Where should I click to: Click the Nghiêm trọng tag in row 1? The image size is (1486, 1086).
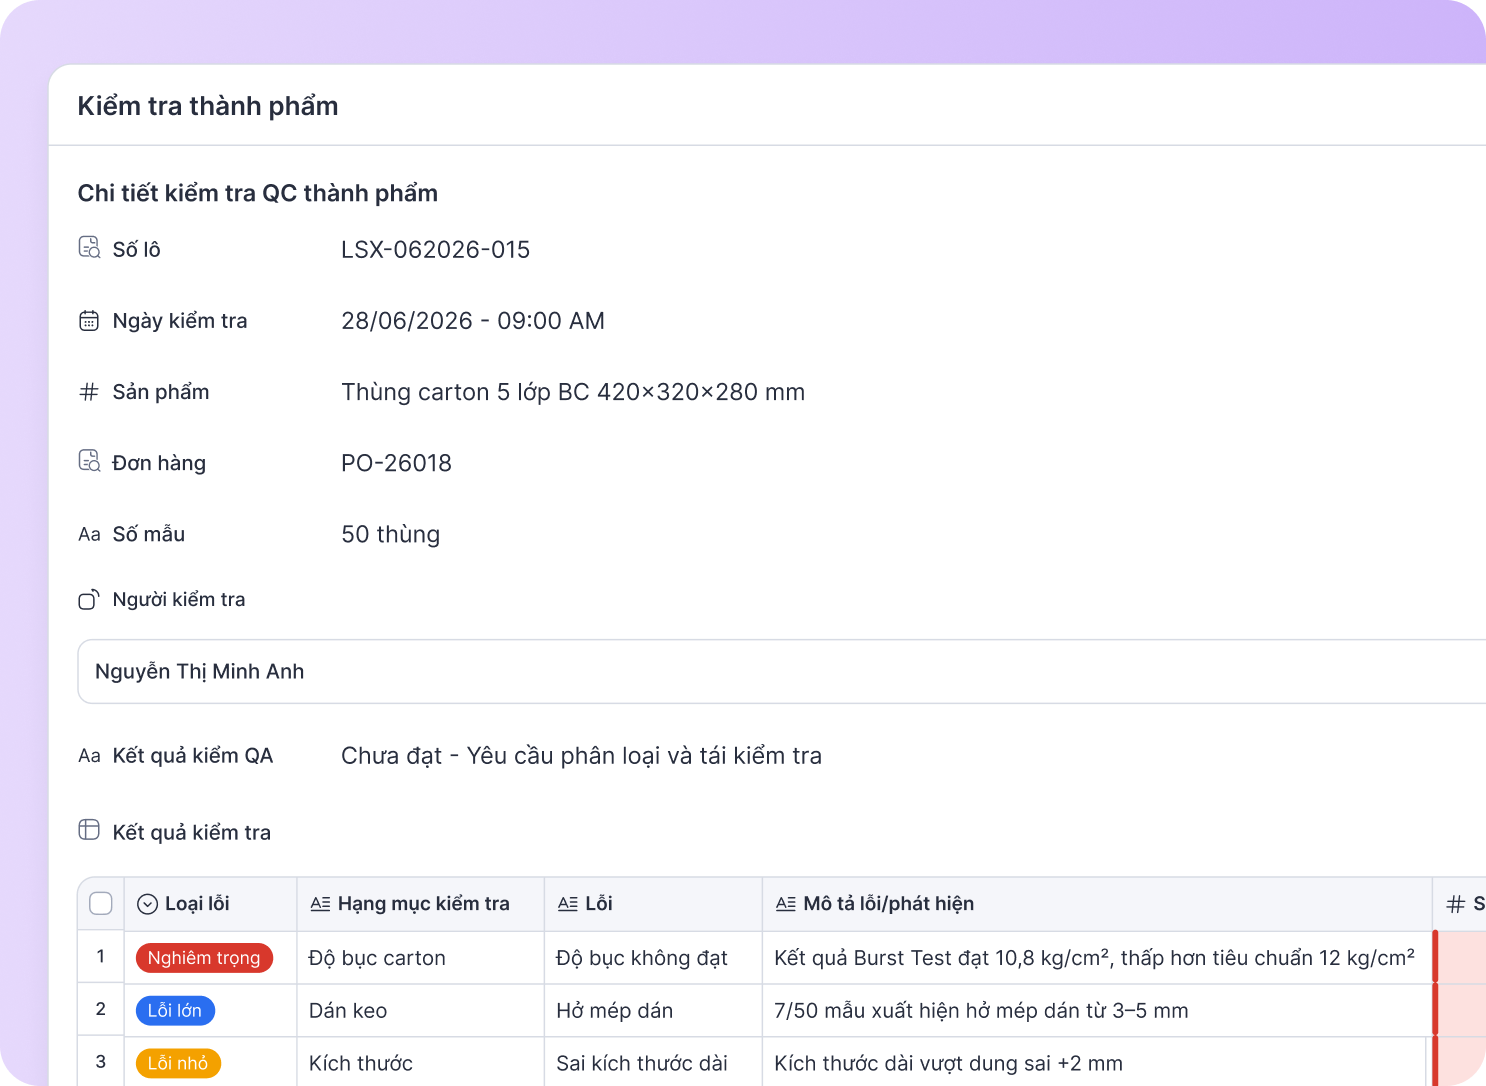204,958
